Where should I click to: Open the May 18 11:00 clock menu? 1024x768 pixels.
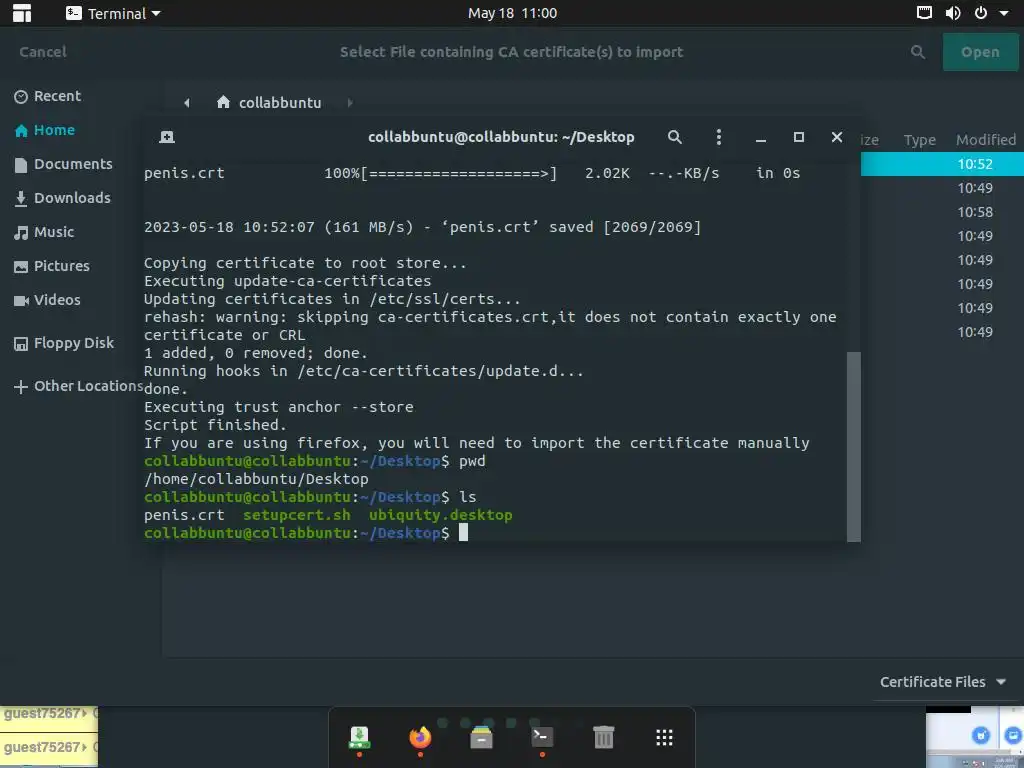pos(512,13)
